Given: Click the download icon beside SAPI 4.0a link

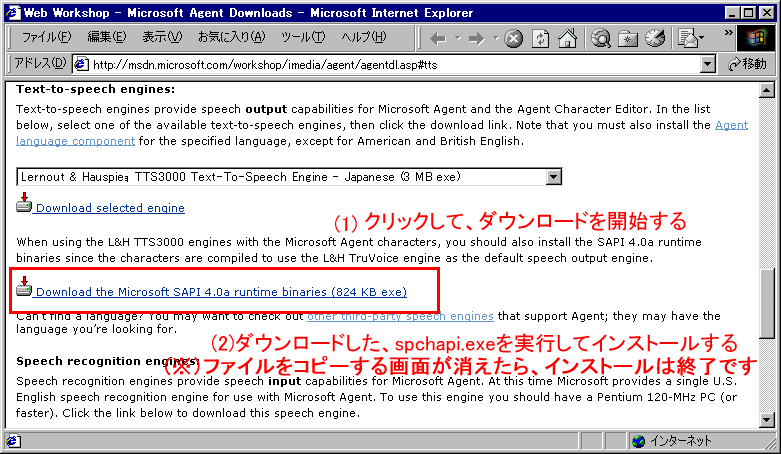Looking at the screenshot, I should (x=24, y=287).
